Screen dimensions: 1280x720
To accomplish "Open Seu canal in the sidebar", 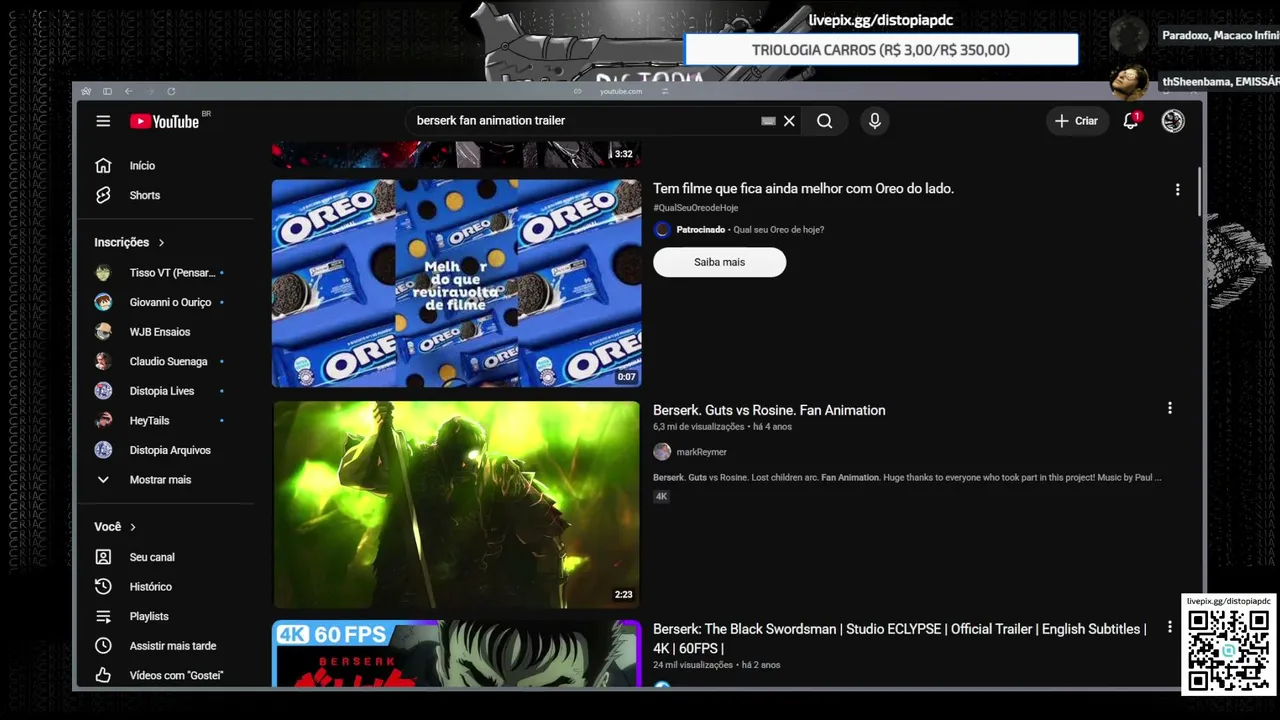I will click(152, 557).
